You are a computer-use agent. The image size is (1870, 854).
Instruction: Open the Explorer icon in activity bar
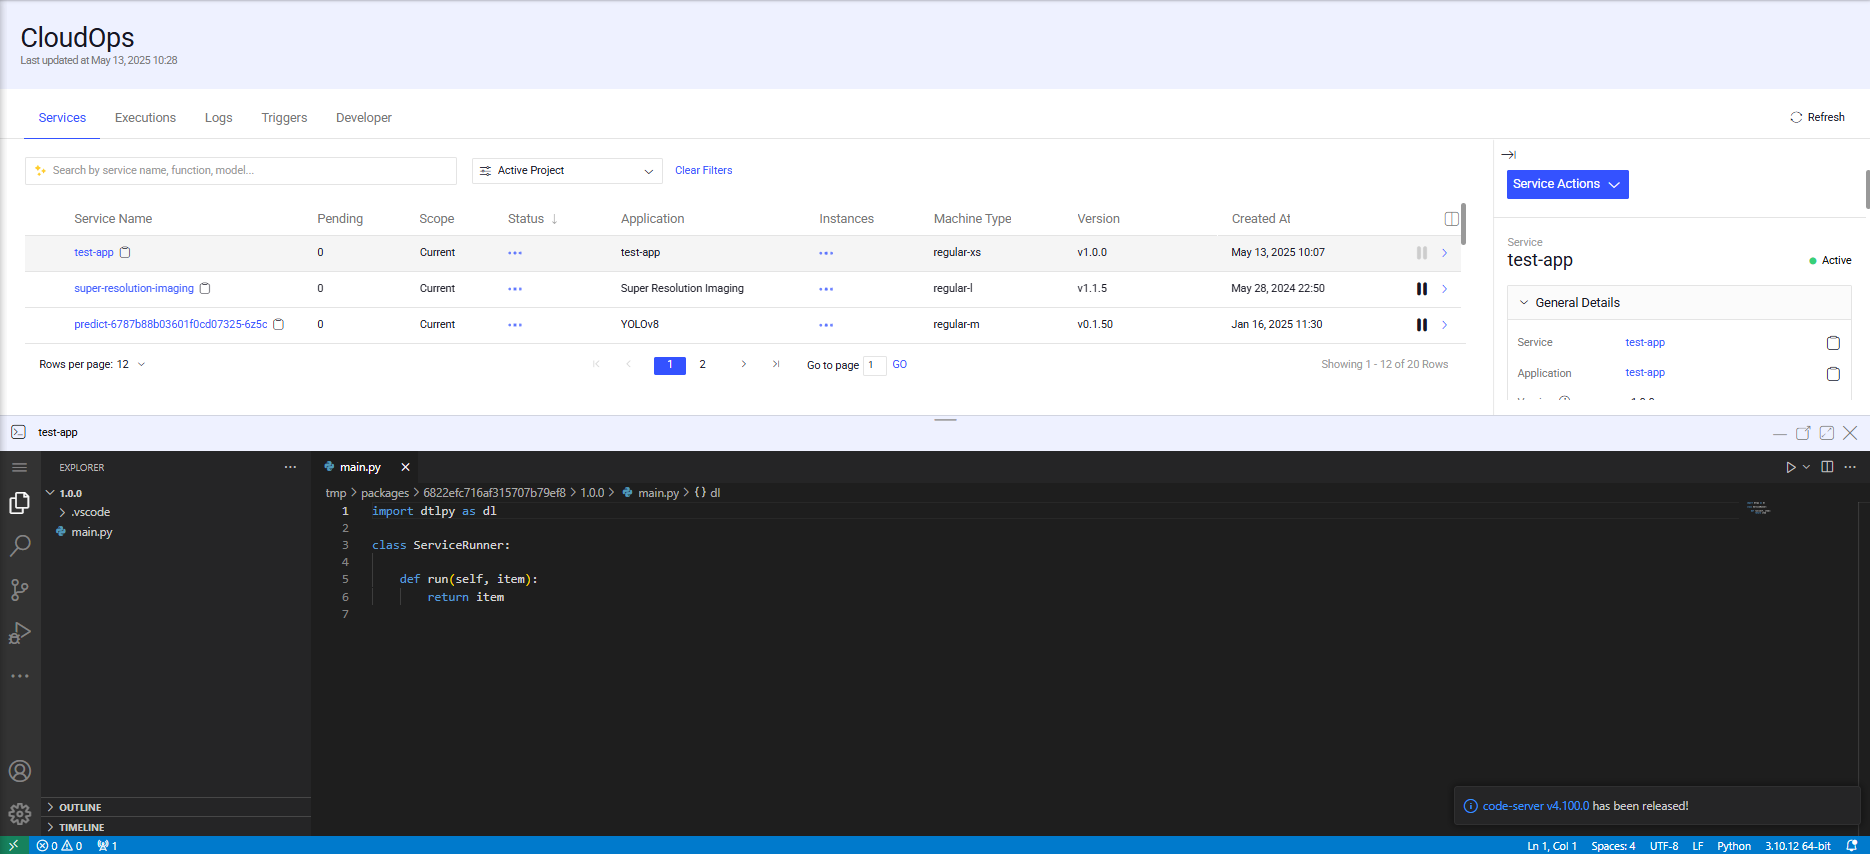point(19,503)
